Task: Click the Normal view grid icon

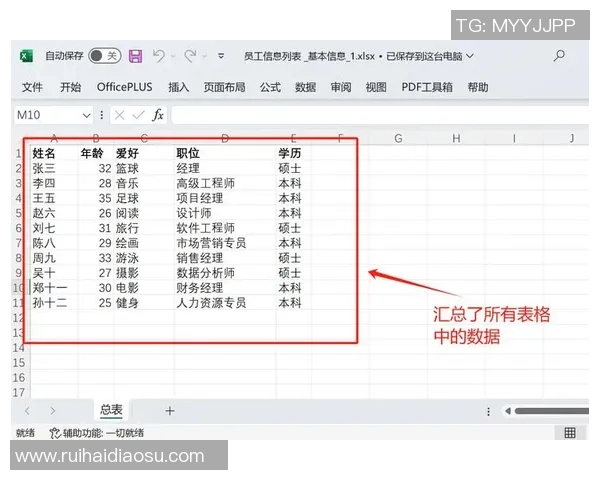Action: (570, 433)
